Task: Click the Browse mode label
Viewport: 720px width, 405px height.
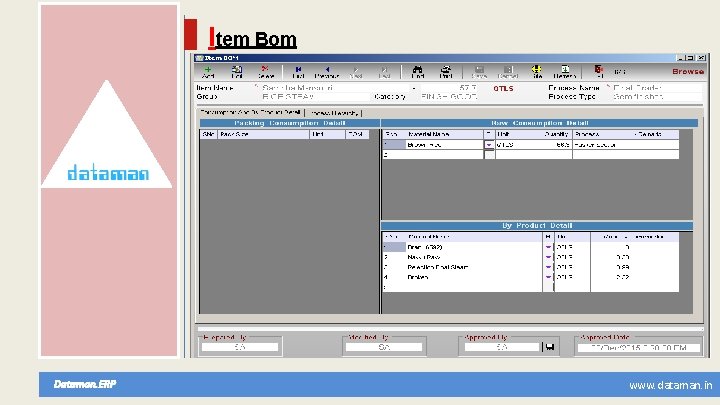Action: (x=687, y=72)
